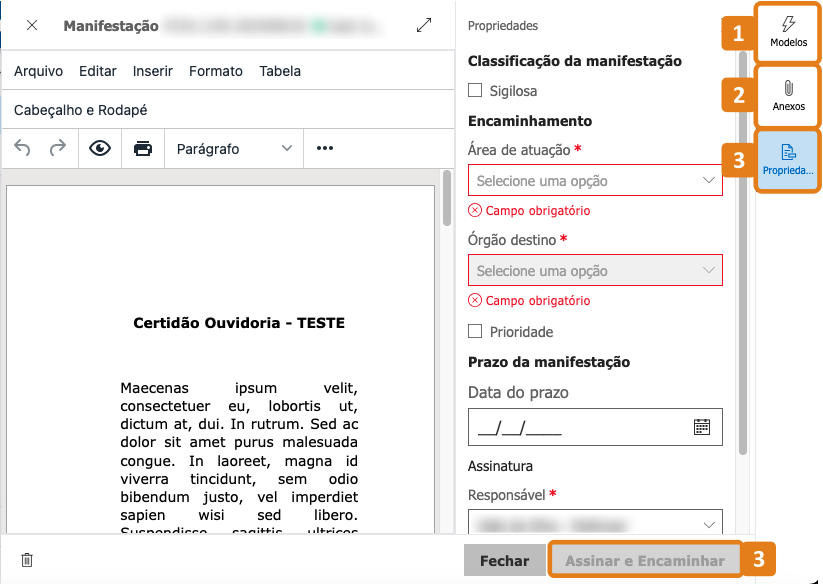Click Assinar e Encaminhar button

click(645, 560)
